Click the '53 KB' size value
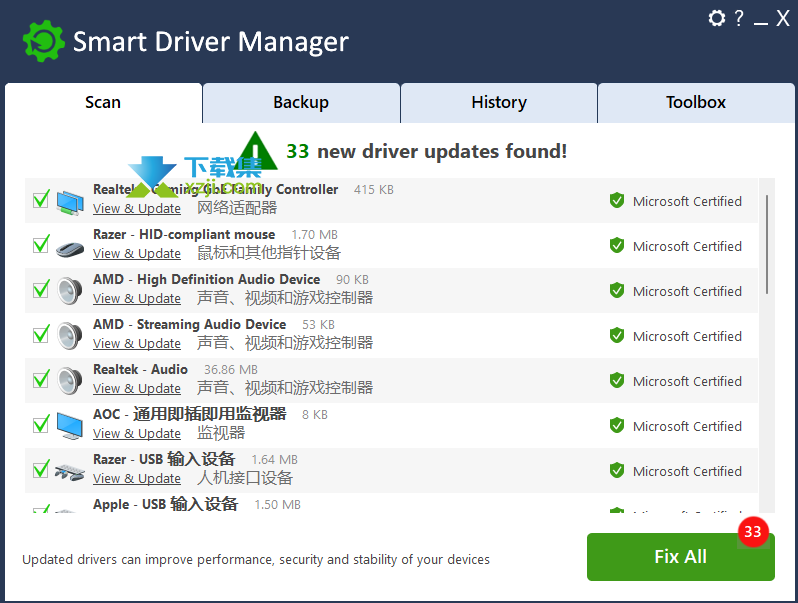This screenshot has height=603, width=798. [318, 325]
